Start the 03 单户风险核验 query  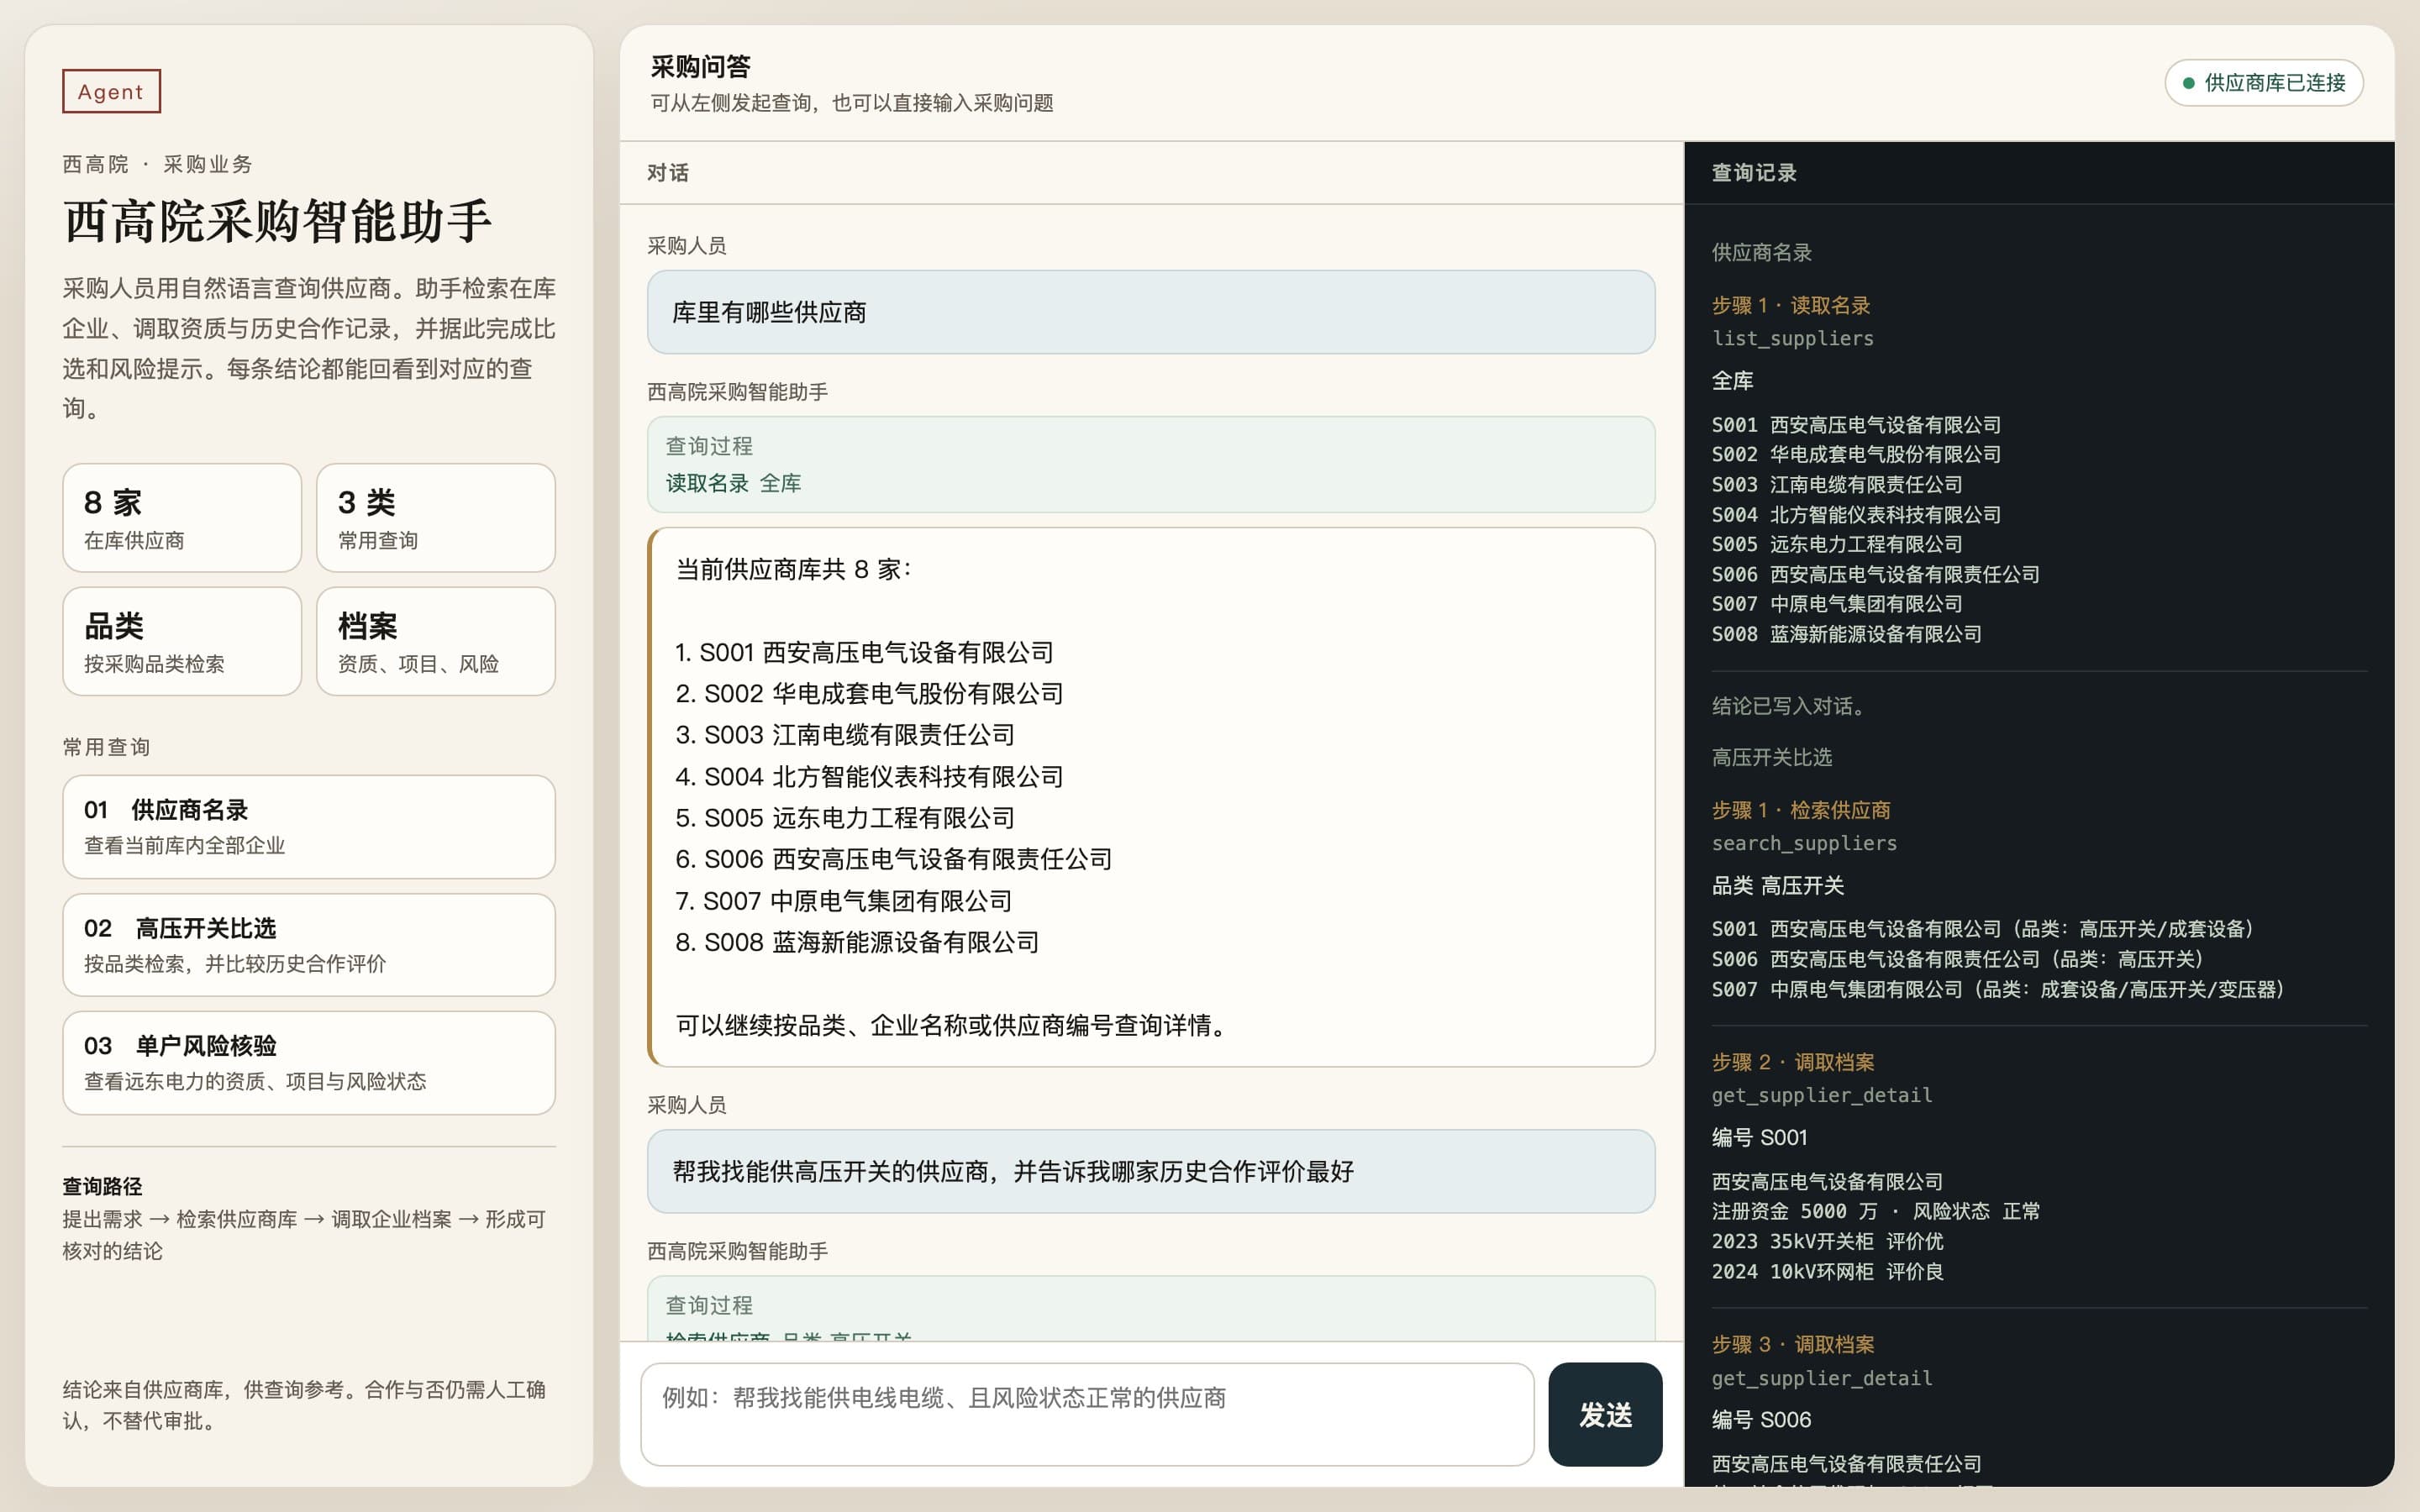point(309,1063)
